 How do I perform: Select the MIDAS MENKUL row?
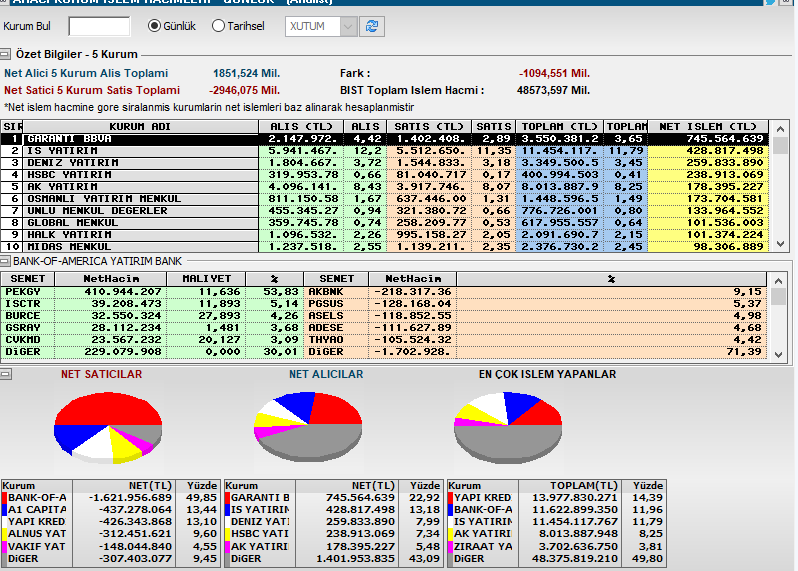pyautogui.click(x=384, y=247)
